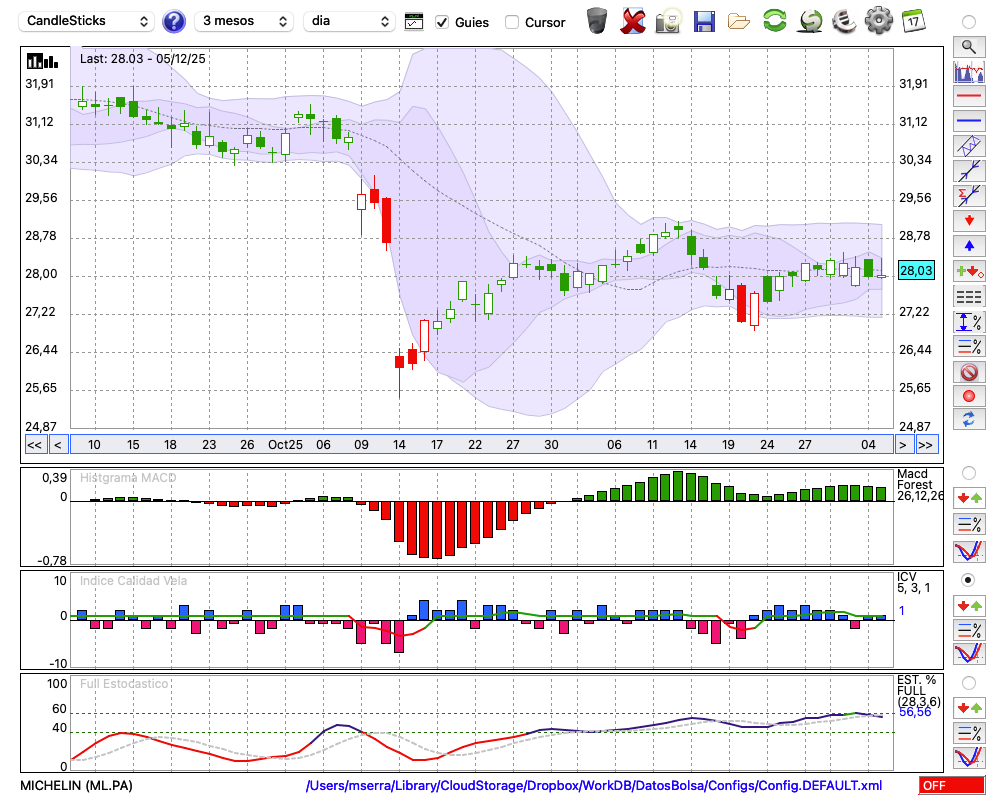Expand the dia interval dropdown
The image size is (1000, 800).
tap(350, 21)
